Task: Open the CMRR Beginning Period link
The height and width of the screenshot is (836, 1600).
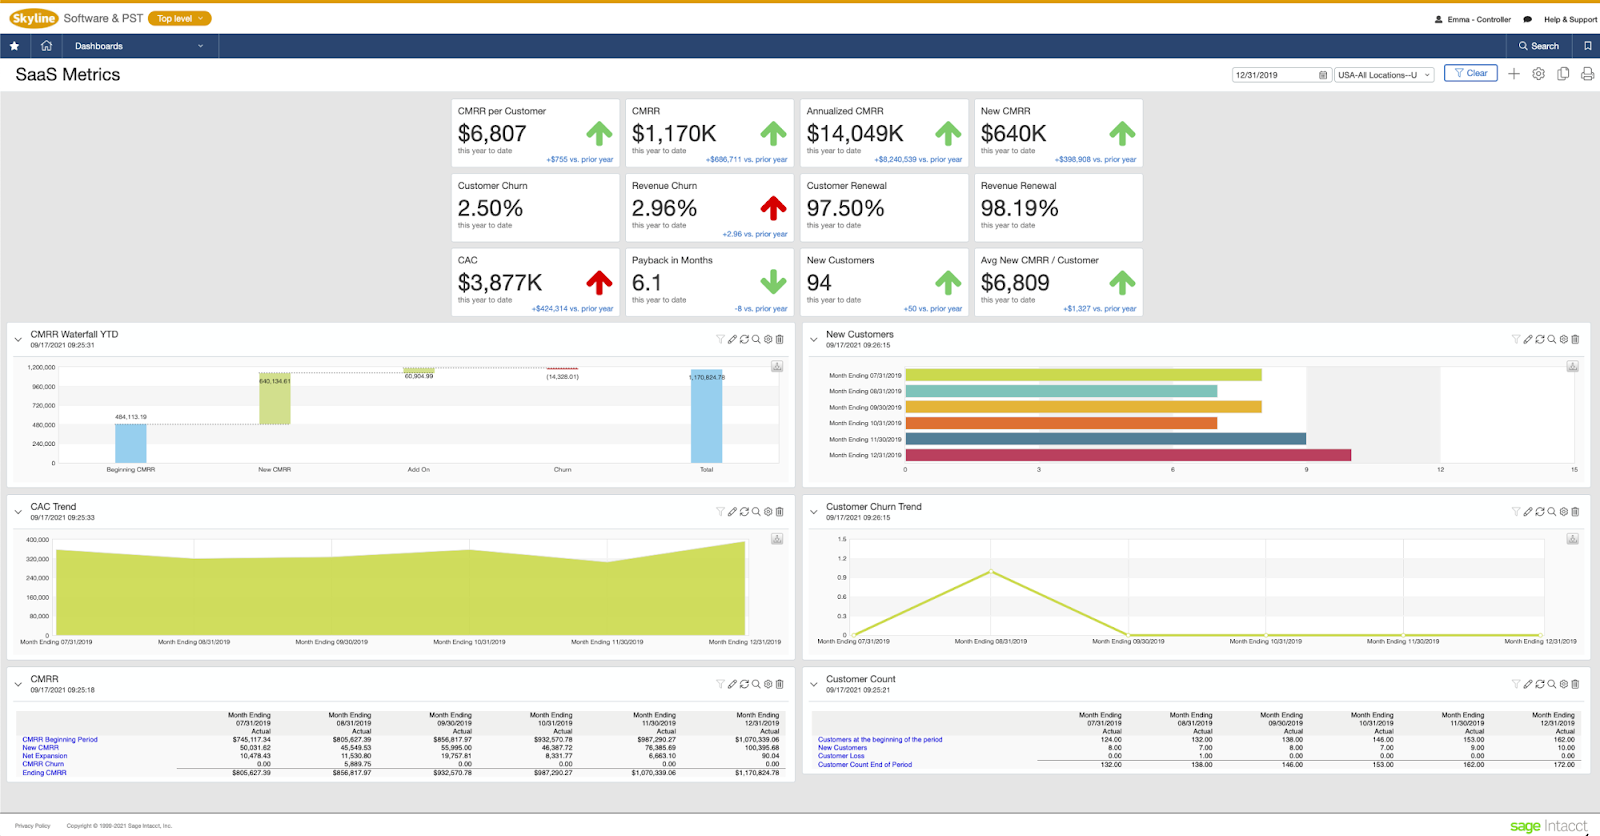Action: (60, 740)
